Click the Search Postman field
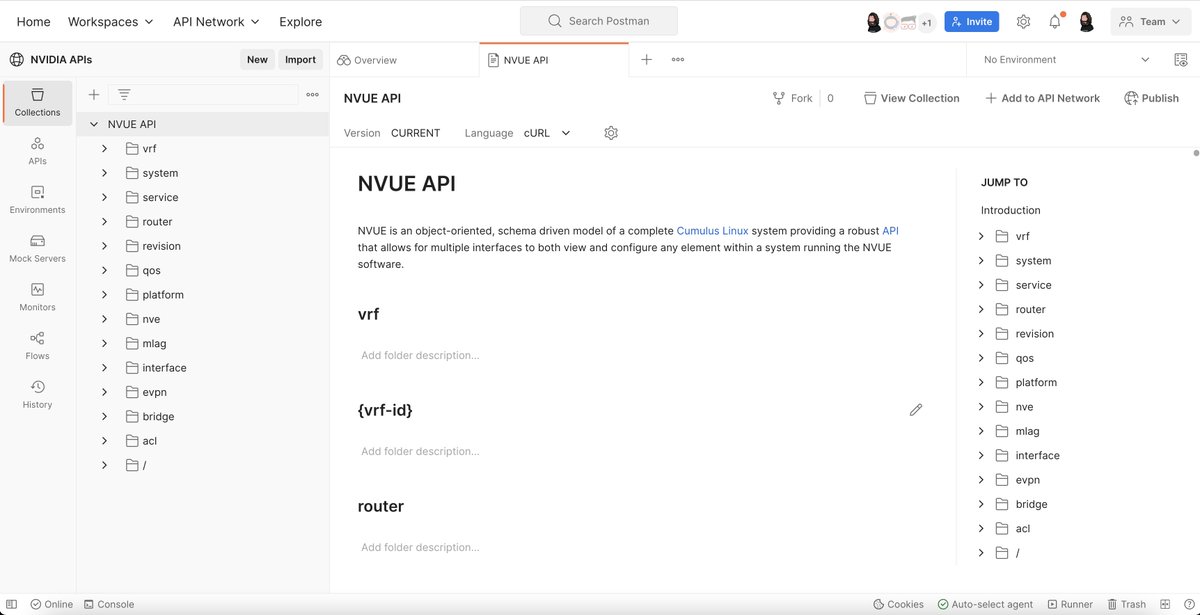Image resolution: width=1200 pixels, height=615 pixels. point(599,21)
